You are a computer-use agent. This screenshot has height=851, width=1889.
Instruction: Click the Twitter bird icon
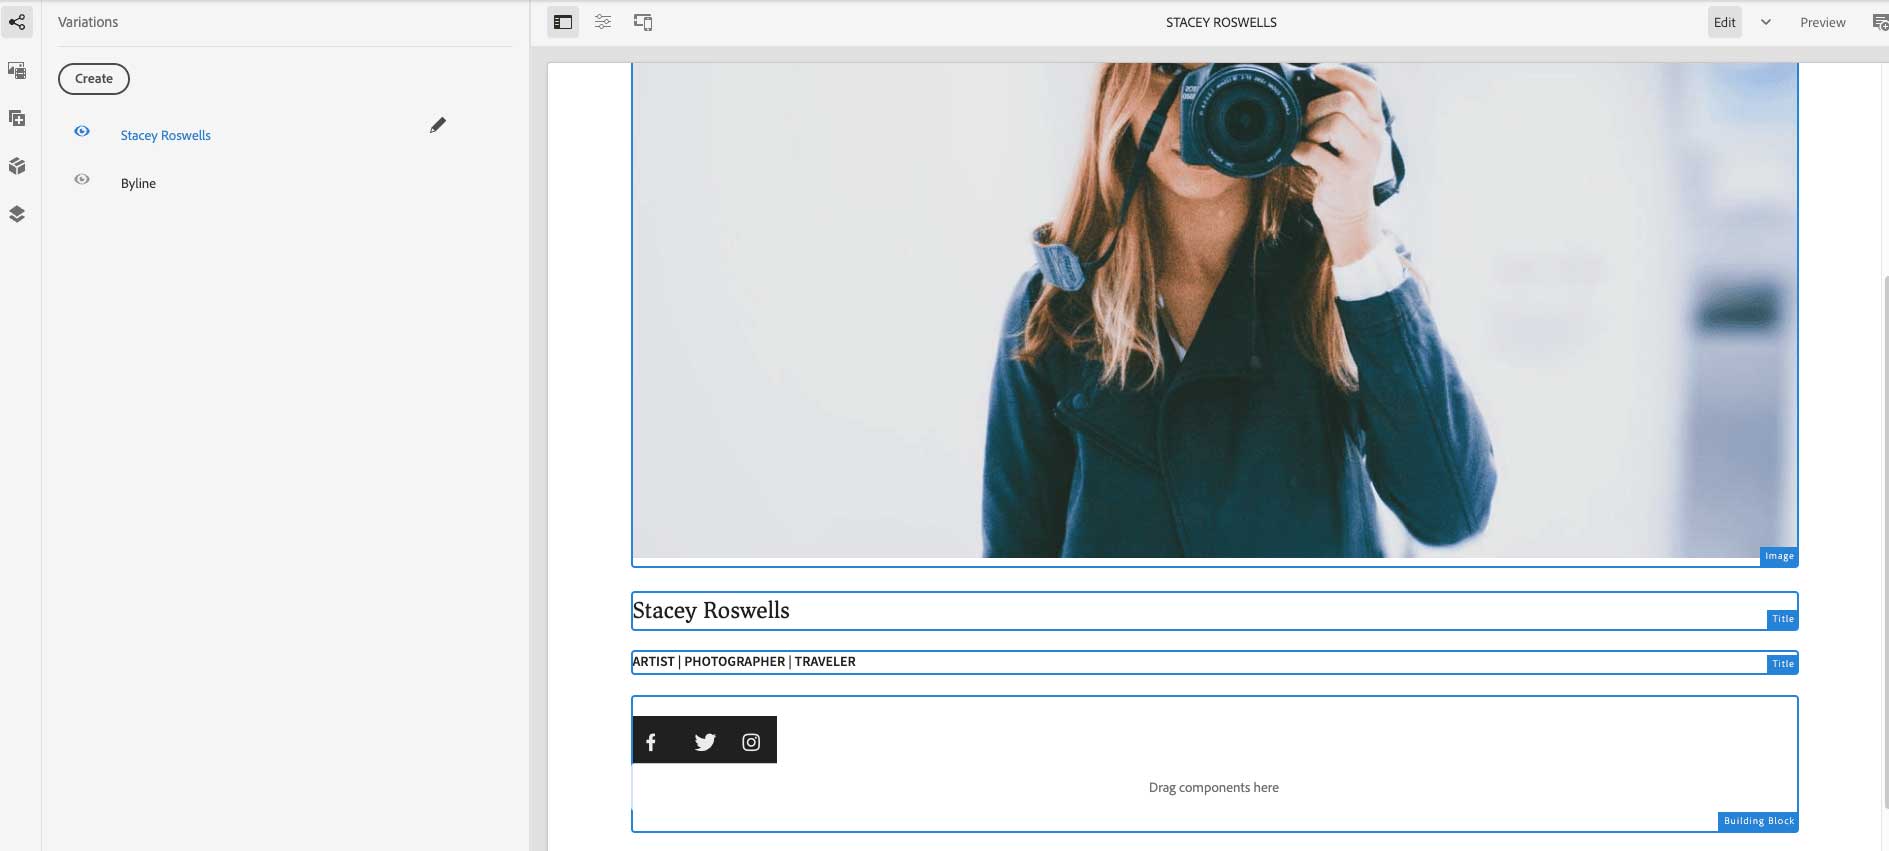click(x=705, y=742)
